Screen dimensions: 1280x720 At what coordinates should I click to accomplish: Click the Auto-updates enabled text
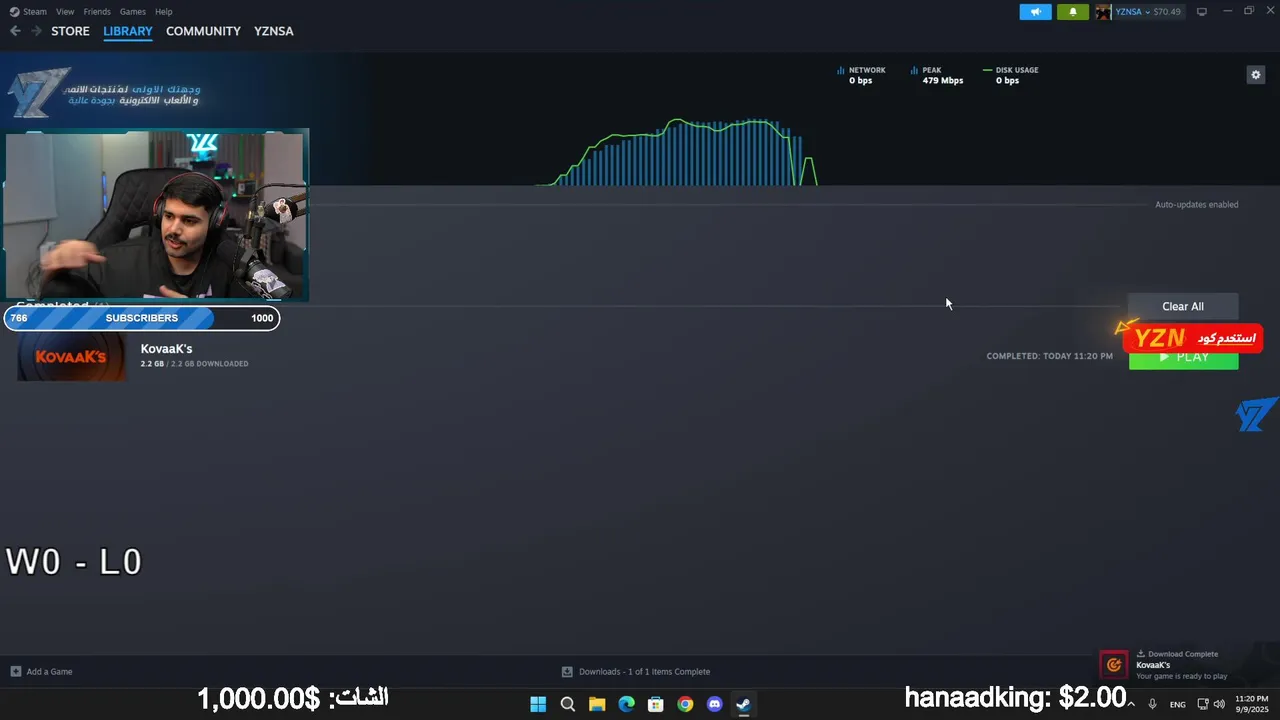click(1197, 205)
